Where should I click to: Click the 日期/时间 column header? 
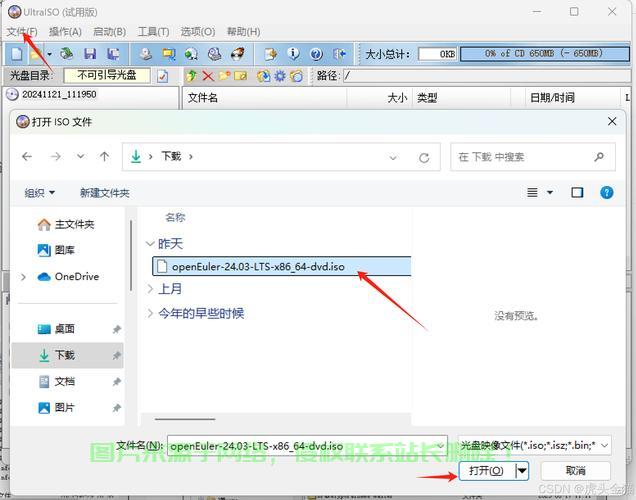[552, 98]
